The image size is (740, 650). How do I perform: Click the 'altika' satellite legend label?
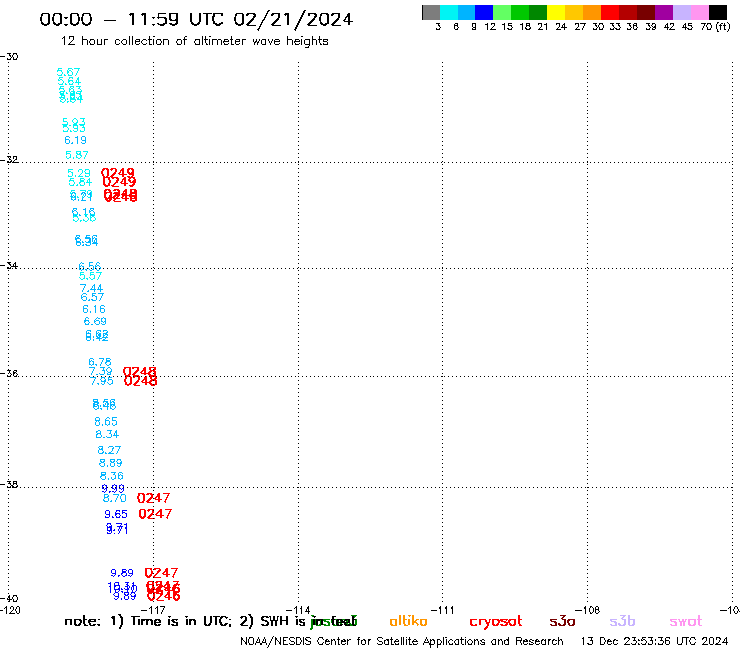tap(408, 621)
